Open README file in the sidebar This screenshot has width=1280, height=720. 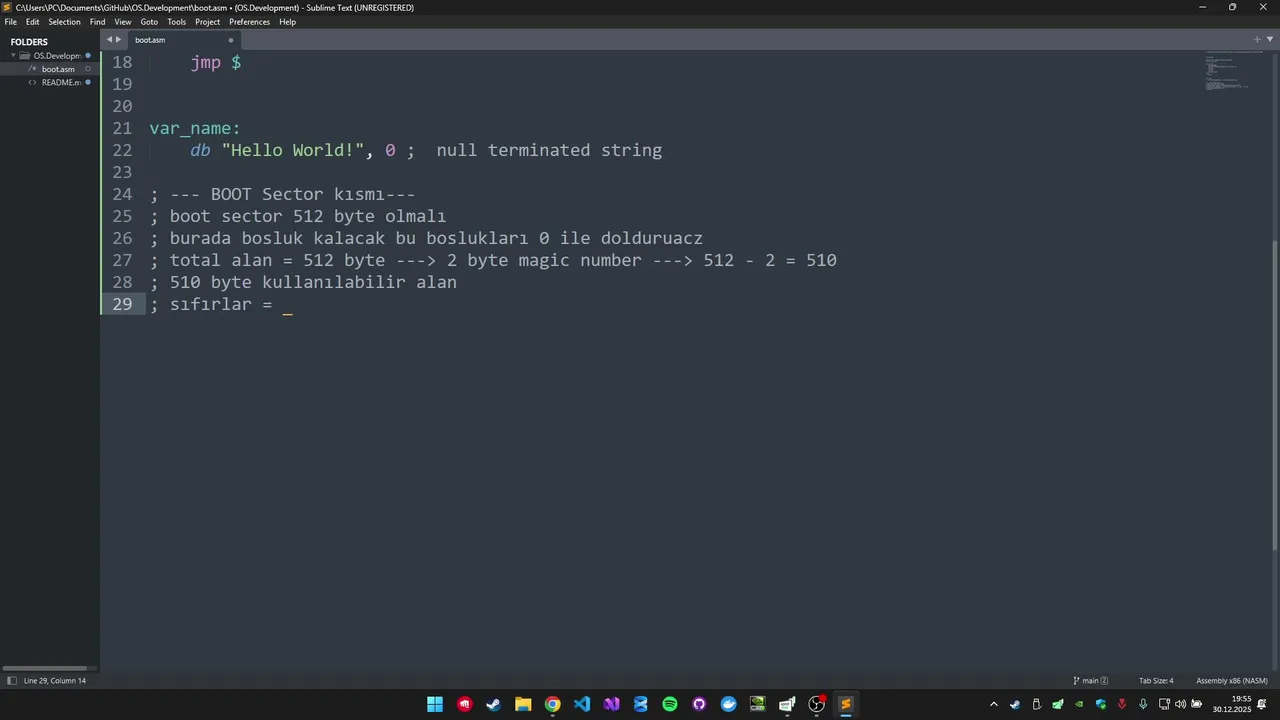click(x=61, y=82)
